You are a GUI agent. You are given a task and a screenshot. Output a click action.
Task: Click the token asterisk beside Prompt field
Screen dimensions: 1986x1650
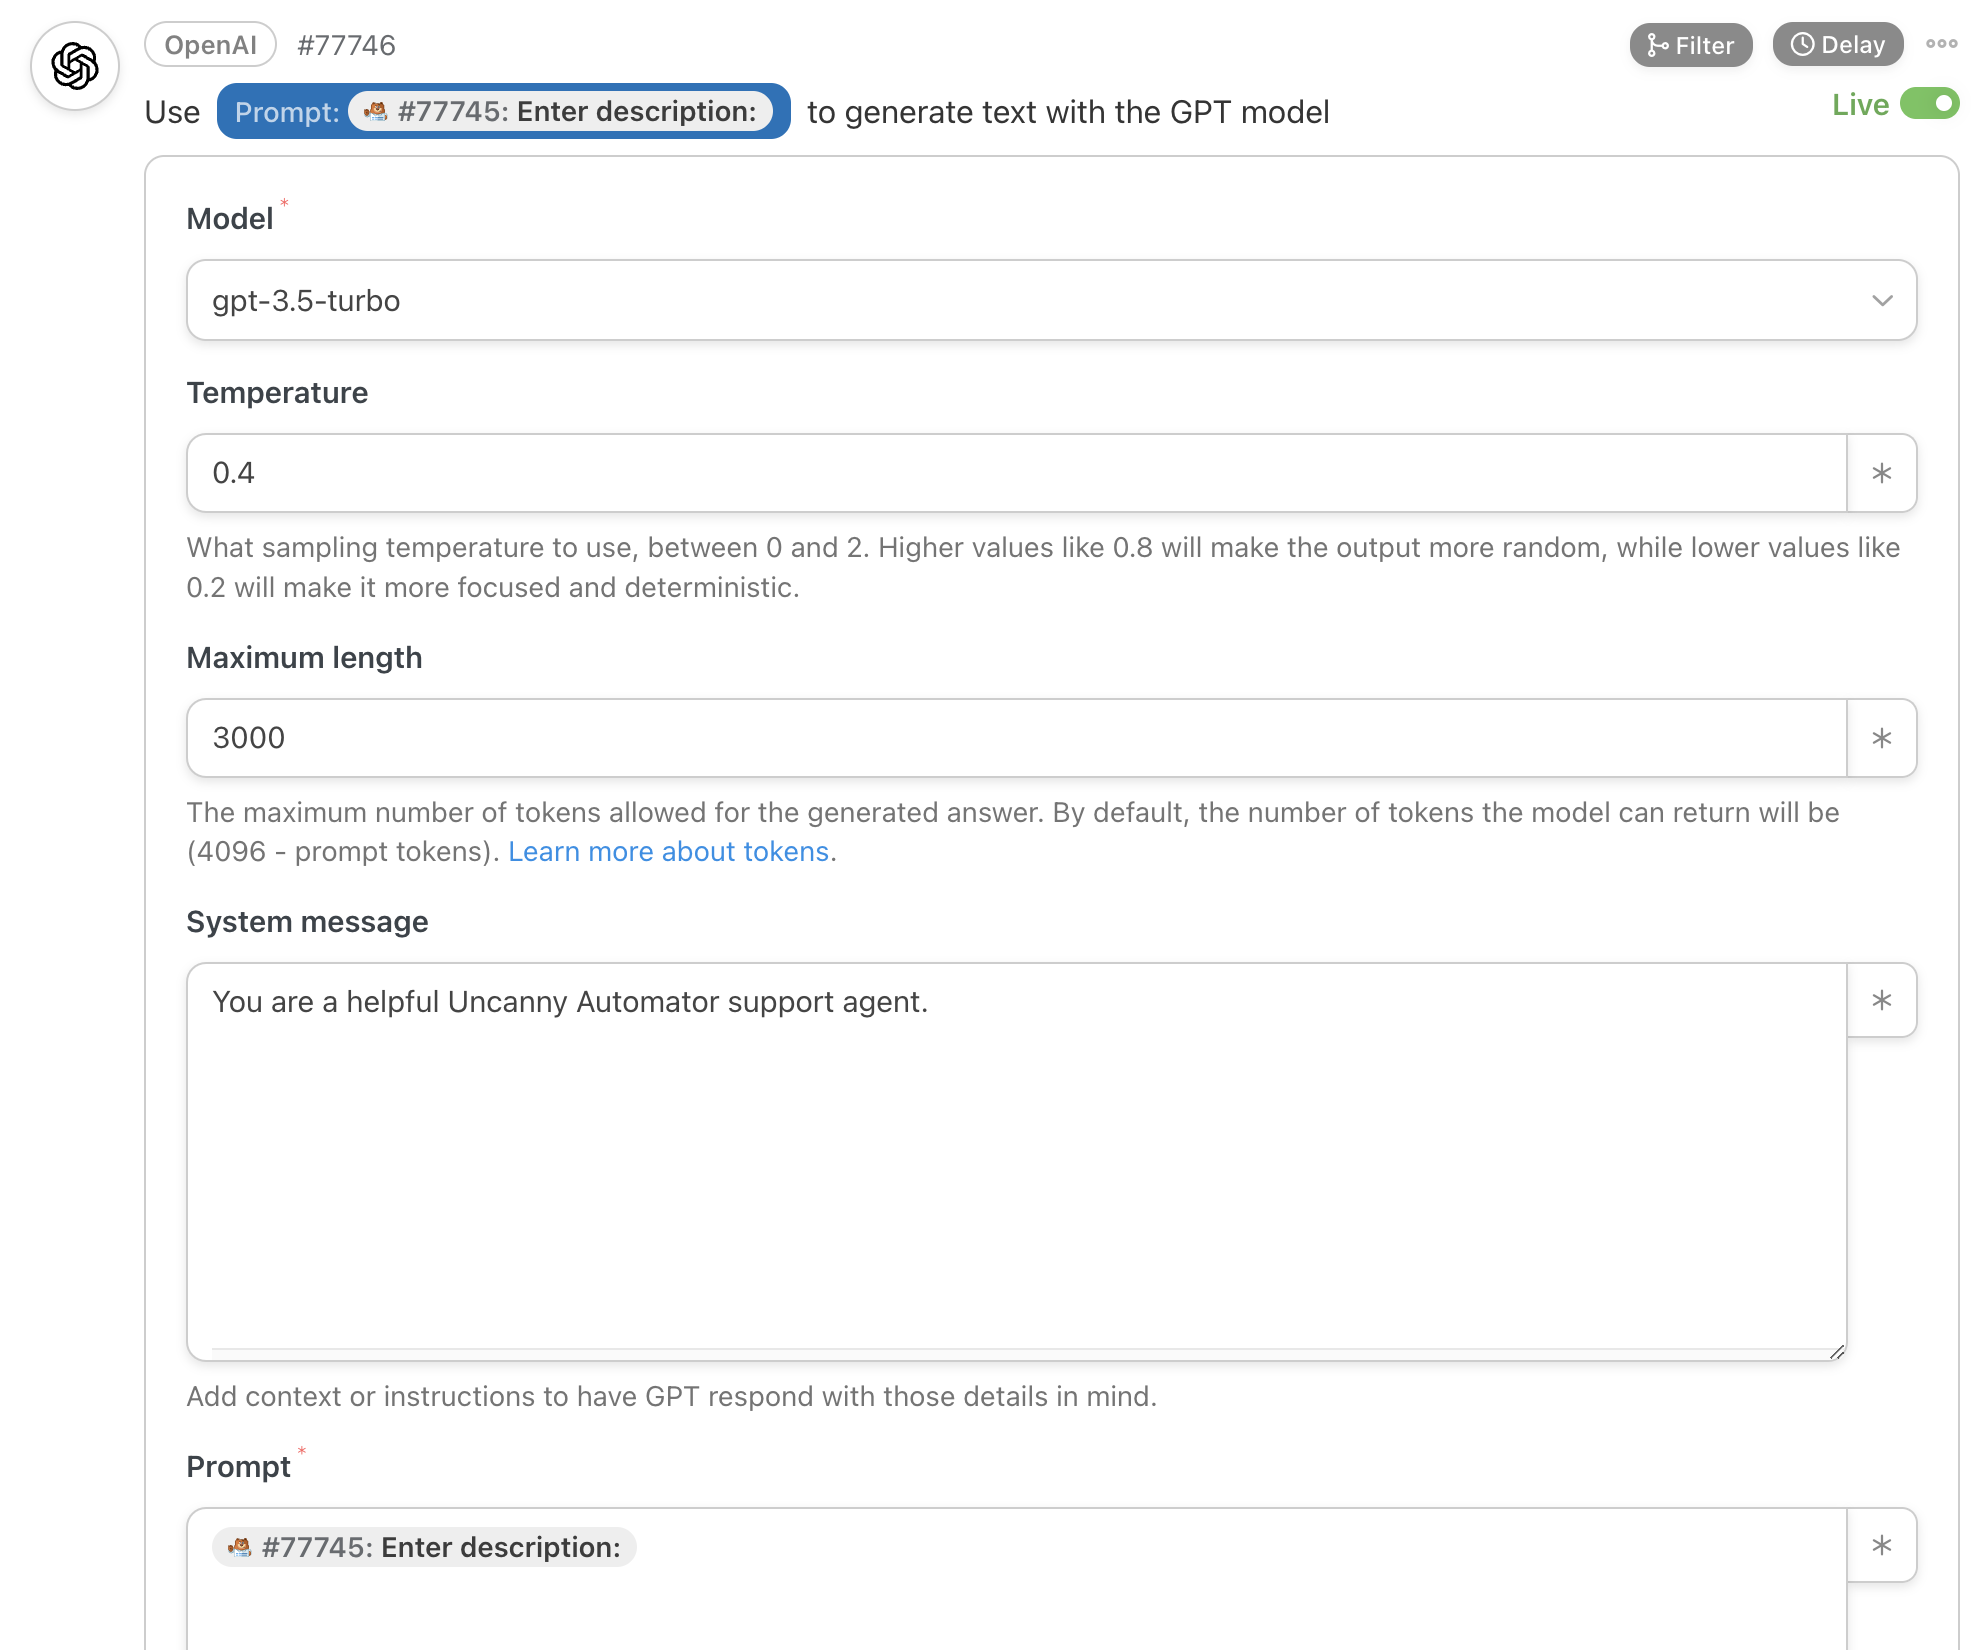[x=1881, y=1545]
